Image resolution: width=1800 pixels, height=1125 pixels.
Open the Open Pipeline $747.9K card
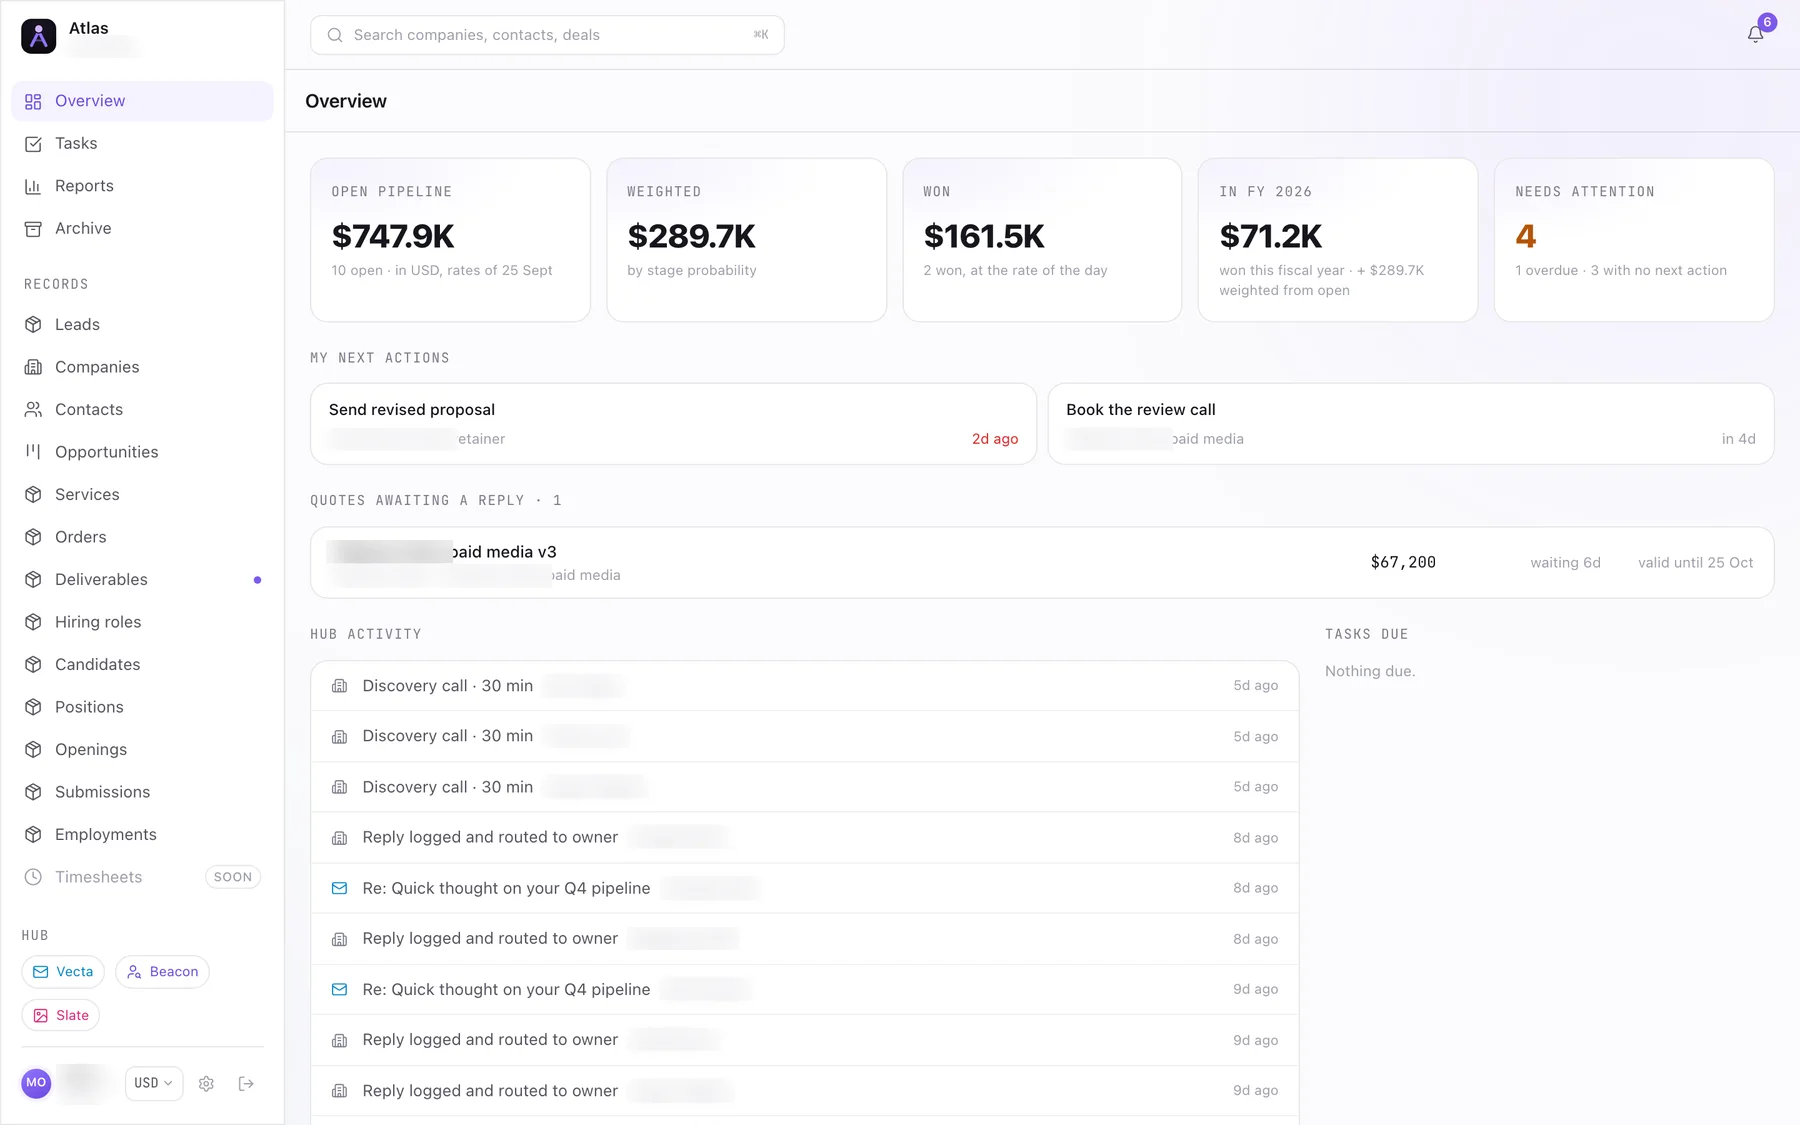pos(450,240)
